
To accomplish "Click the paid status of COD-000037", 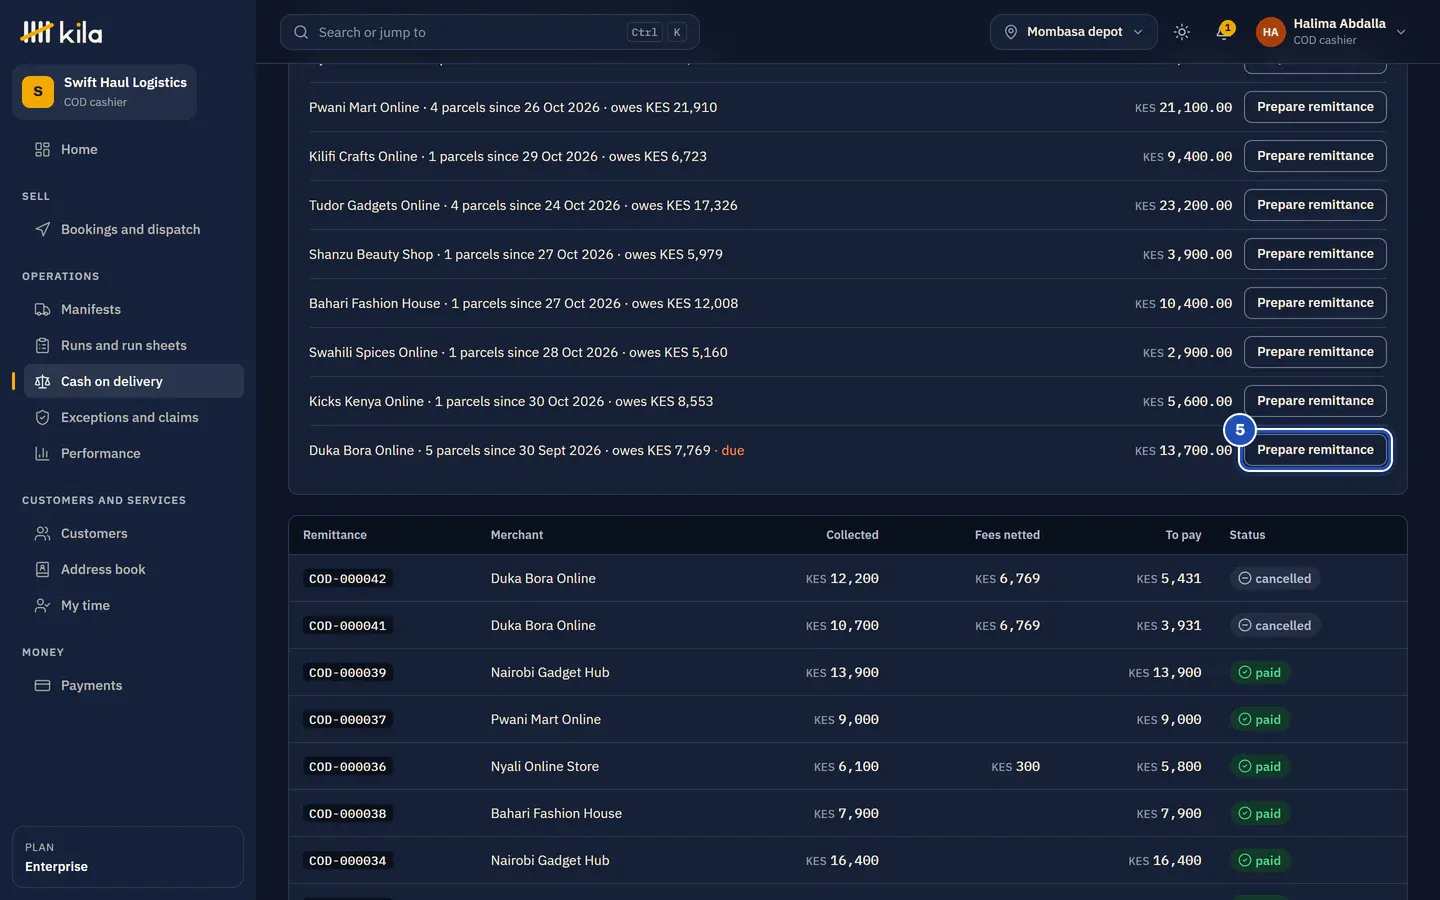I will (1260, 720).
